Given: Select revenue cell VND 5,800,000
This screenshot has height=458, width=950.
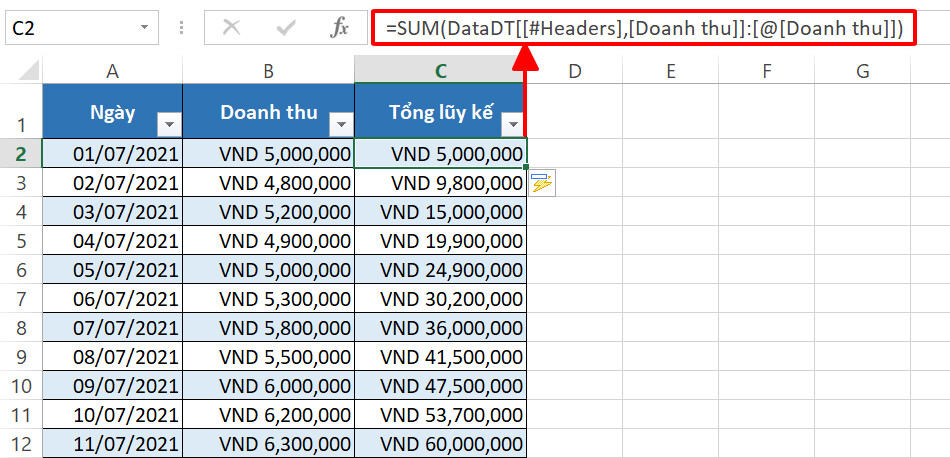Looking at the screenshot, I should (x=268, y=328).
